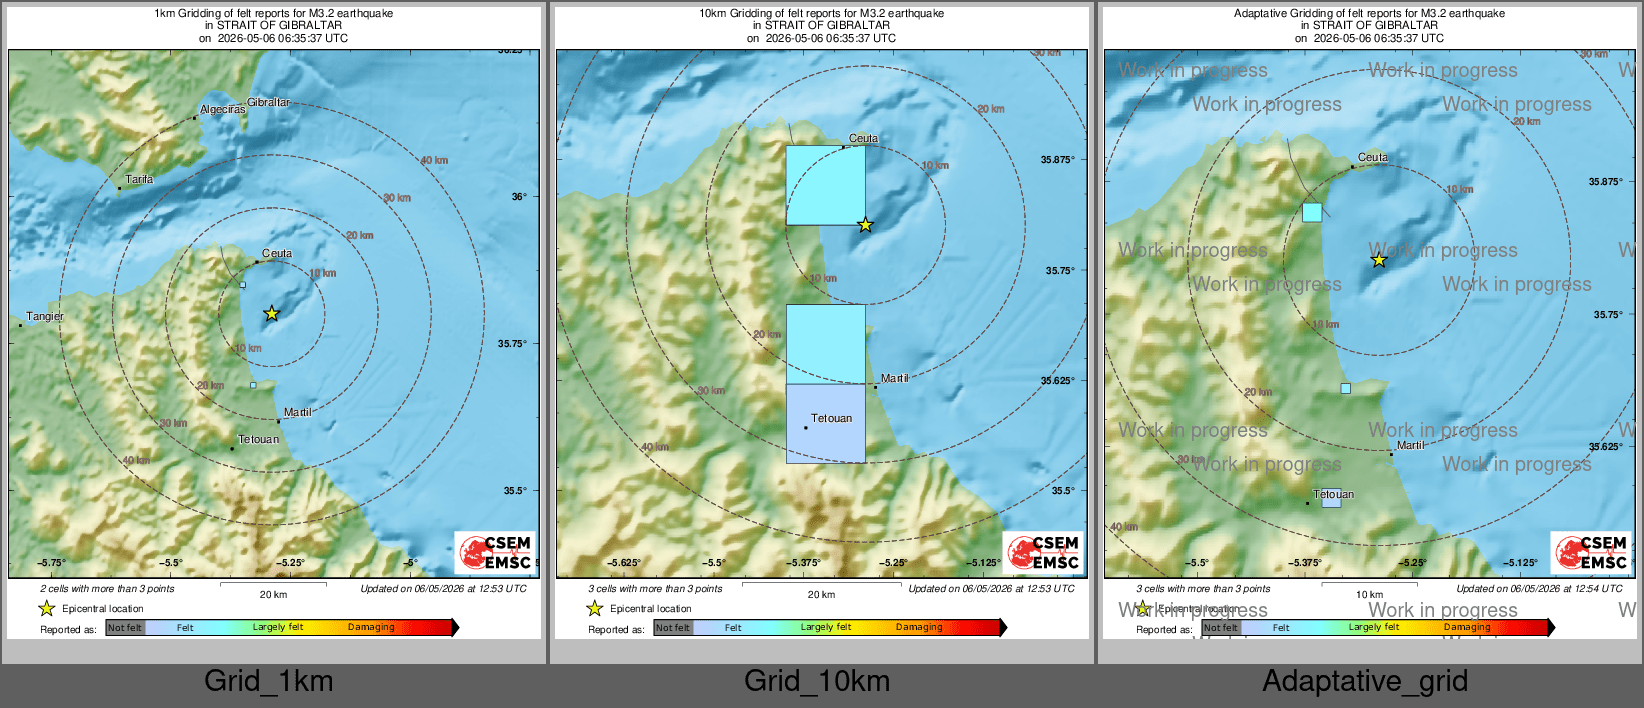This screenshot has height=708, width=1644.
Task: Click the legend star icon under the Grid_1km map
Action: click(46, 608)
